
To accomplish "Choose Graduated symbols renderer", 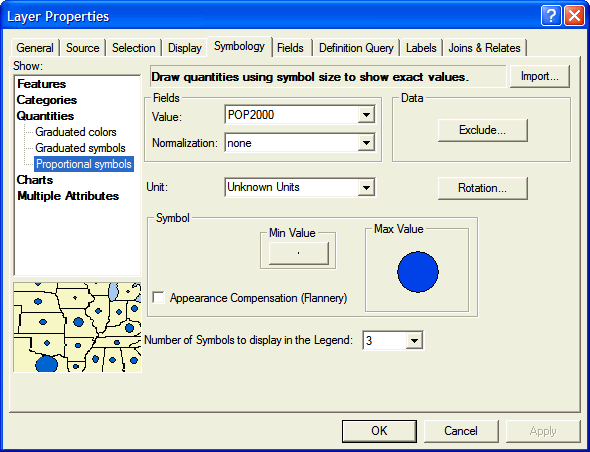I will tap(80, 148).
